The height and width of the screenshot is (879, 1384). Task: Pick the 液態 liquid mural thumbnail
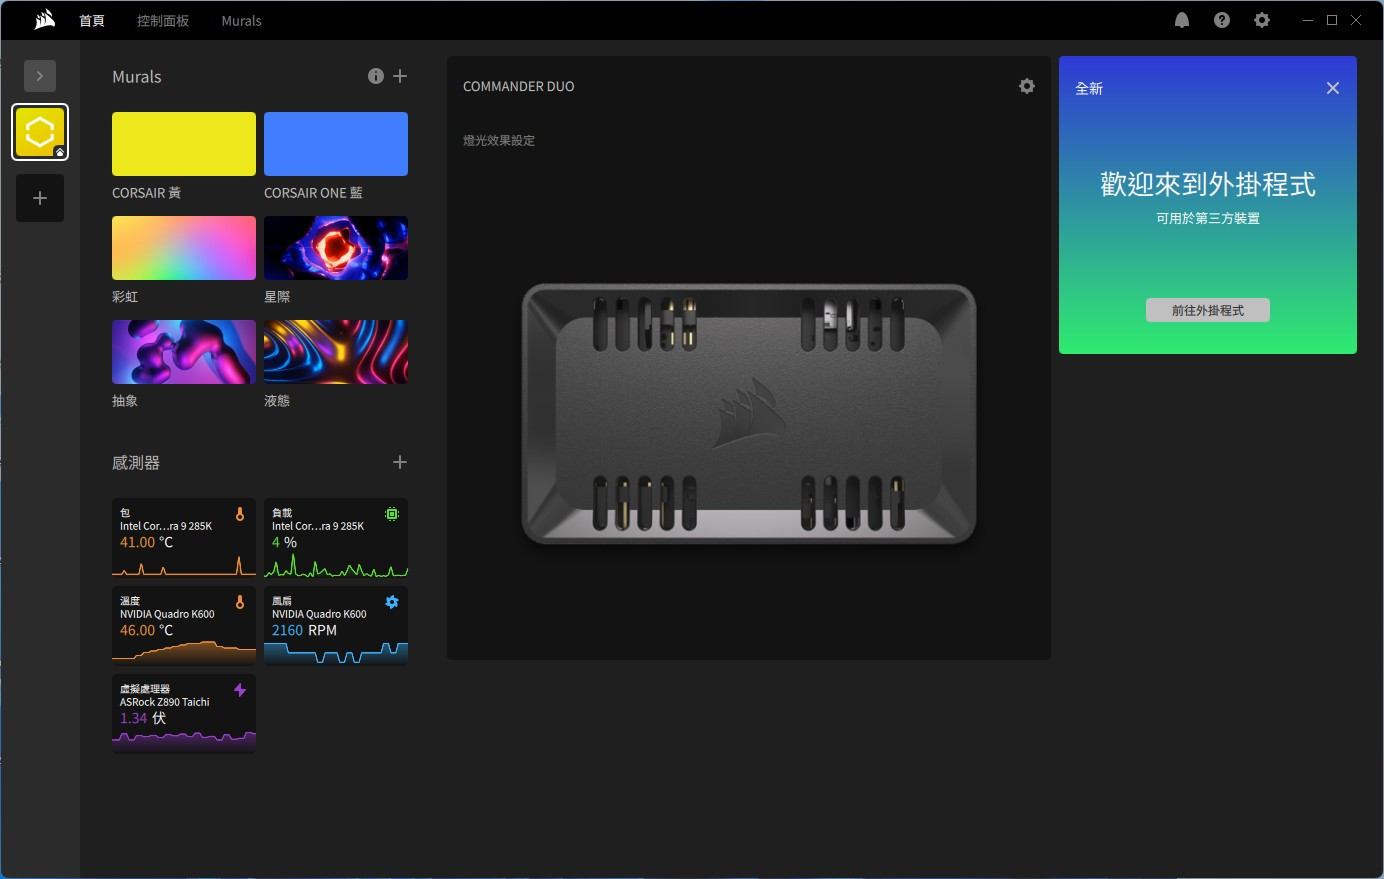[336, 352]
